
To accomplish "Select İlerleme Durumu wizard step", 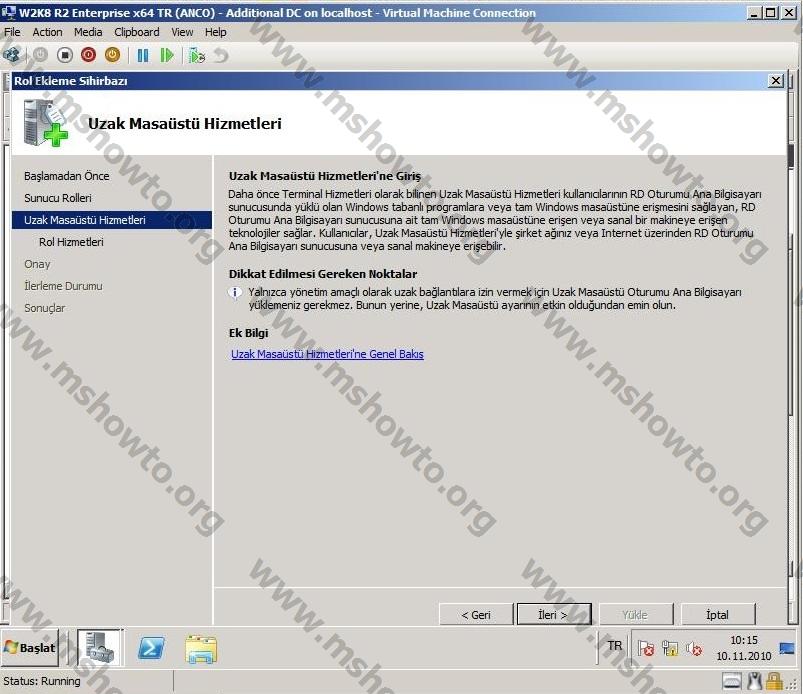I will click(64, 286).
